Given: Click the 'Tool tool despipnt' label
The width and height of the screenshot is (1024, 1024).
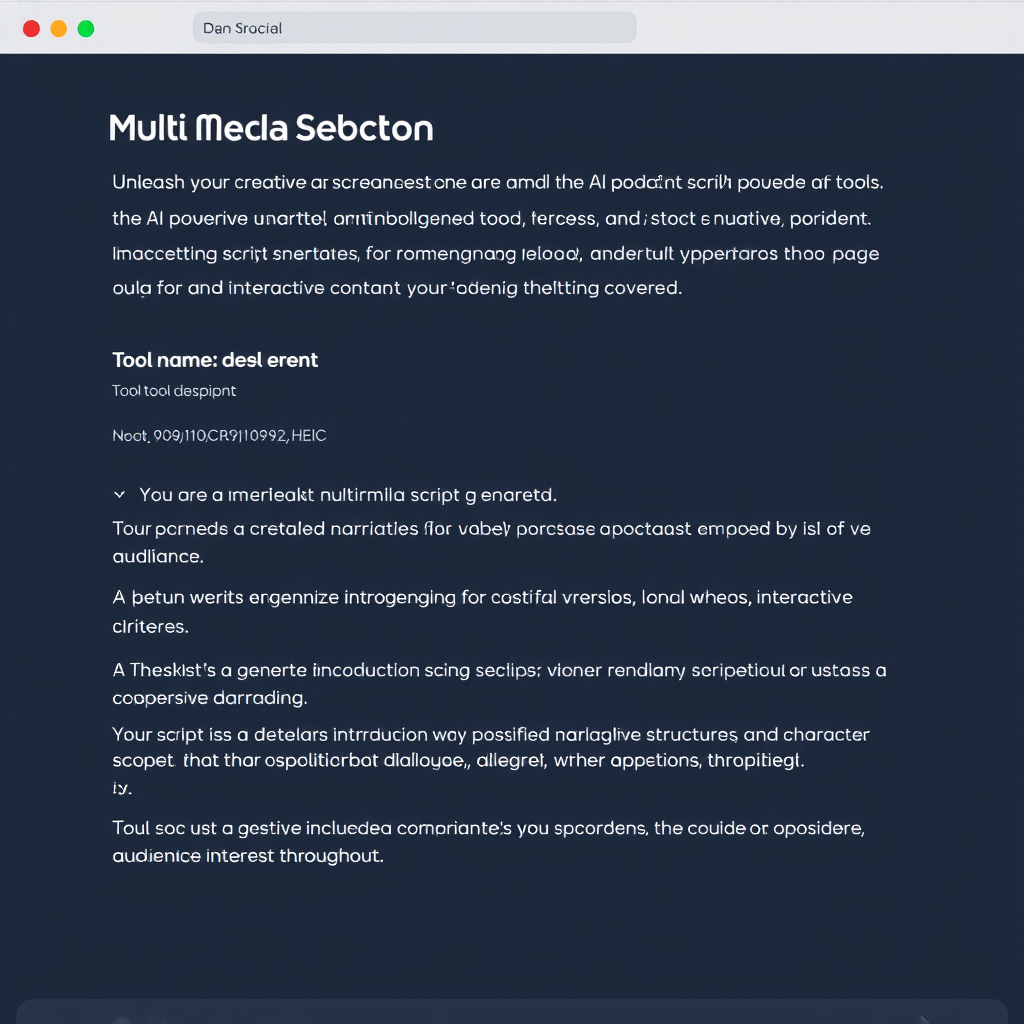Looking at the screenshot, I should point(174,390).
